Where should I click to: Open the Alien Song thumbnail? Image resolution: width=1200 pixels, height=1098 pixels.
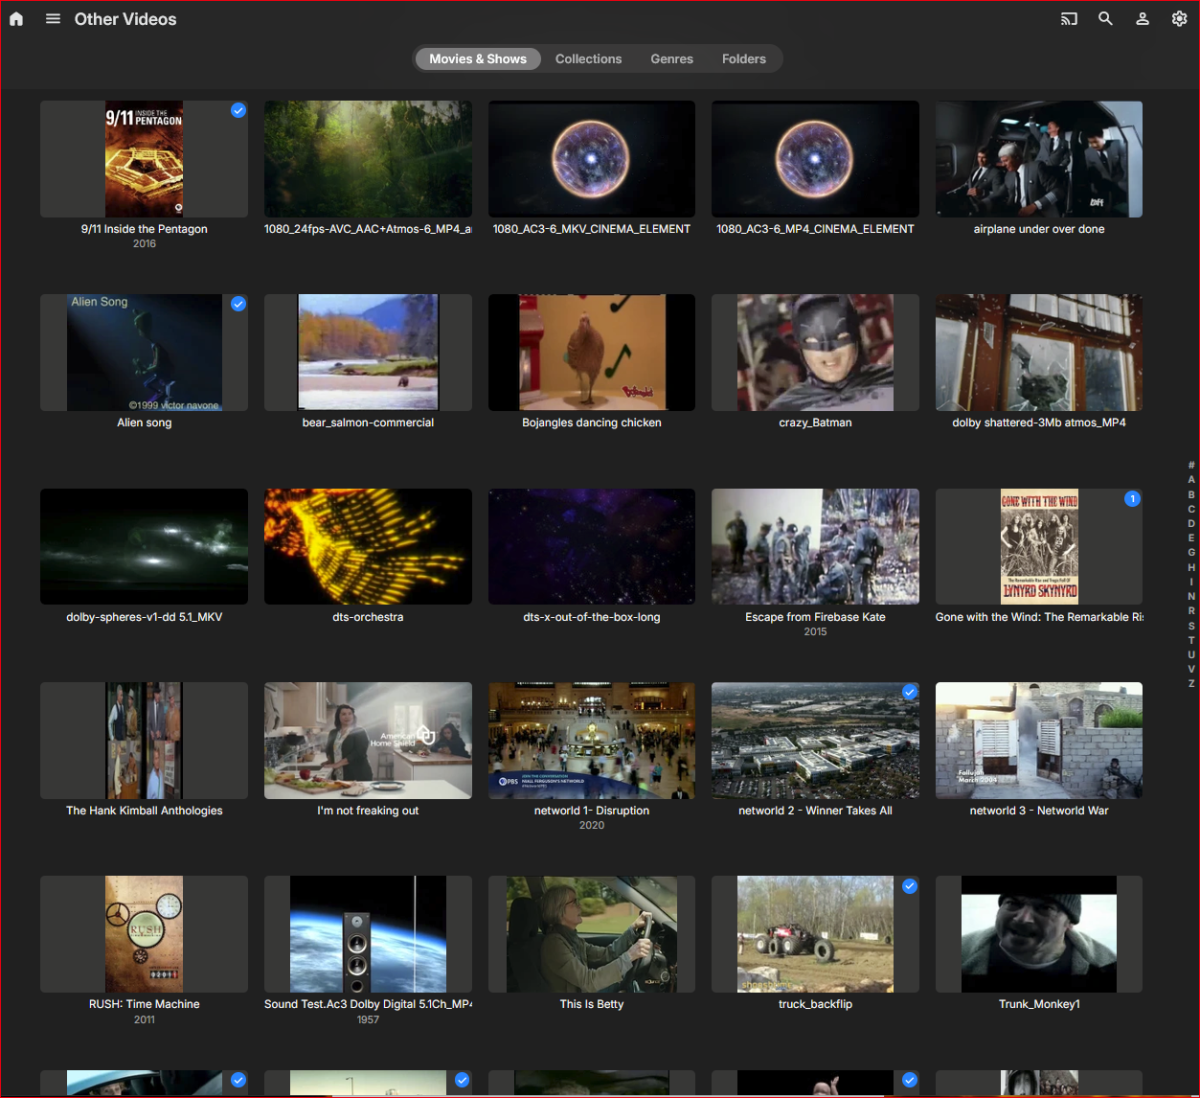tap(144, 352)
